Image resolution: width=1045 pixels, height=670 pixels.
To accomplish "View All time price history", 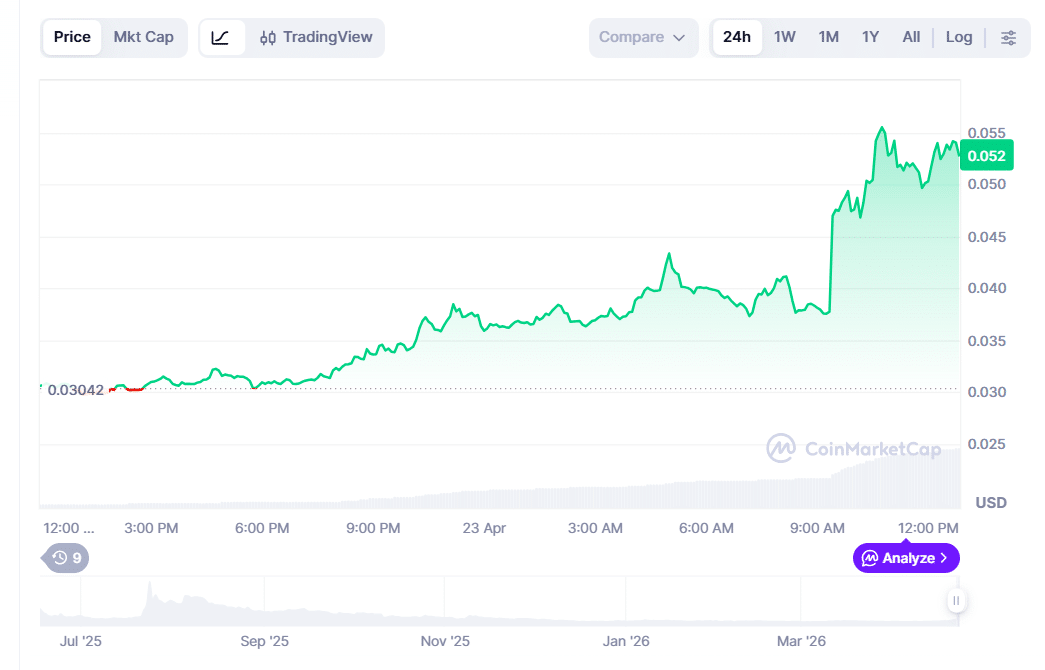I will [x=910, y=38].
